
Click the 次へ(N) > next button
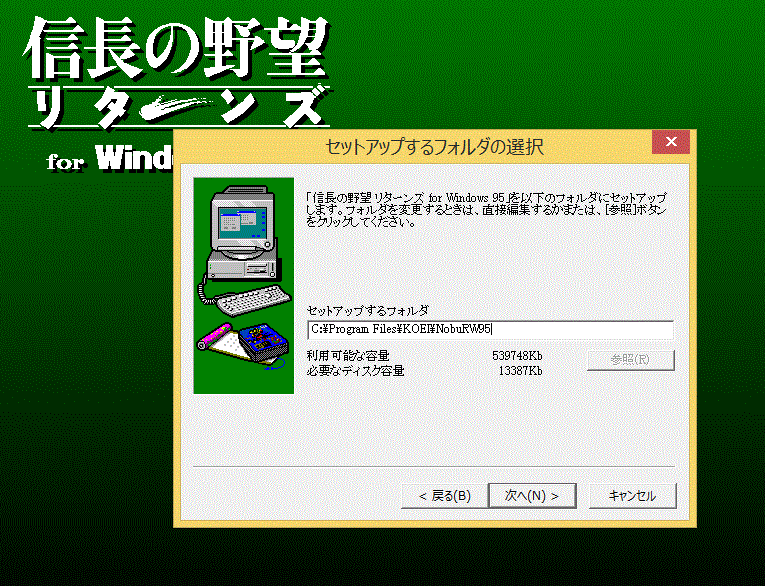pos(532,496)
